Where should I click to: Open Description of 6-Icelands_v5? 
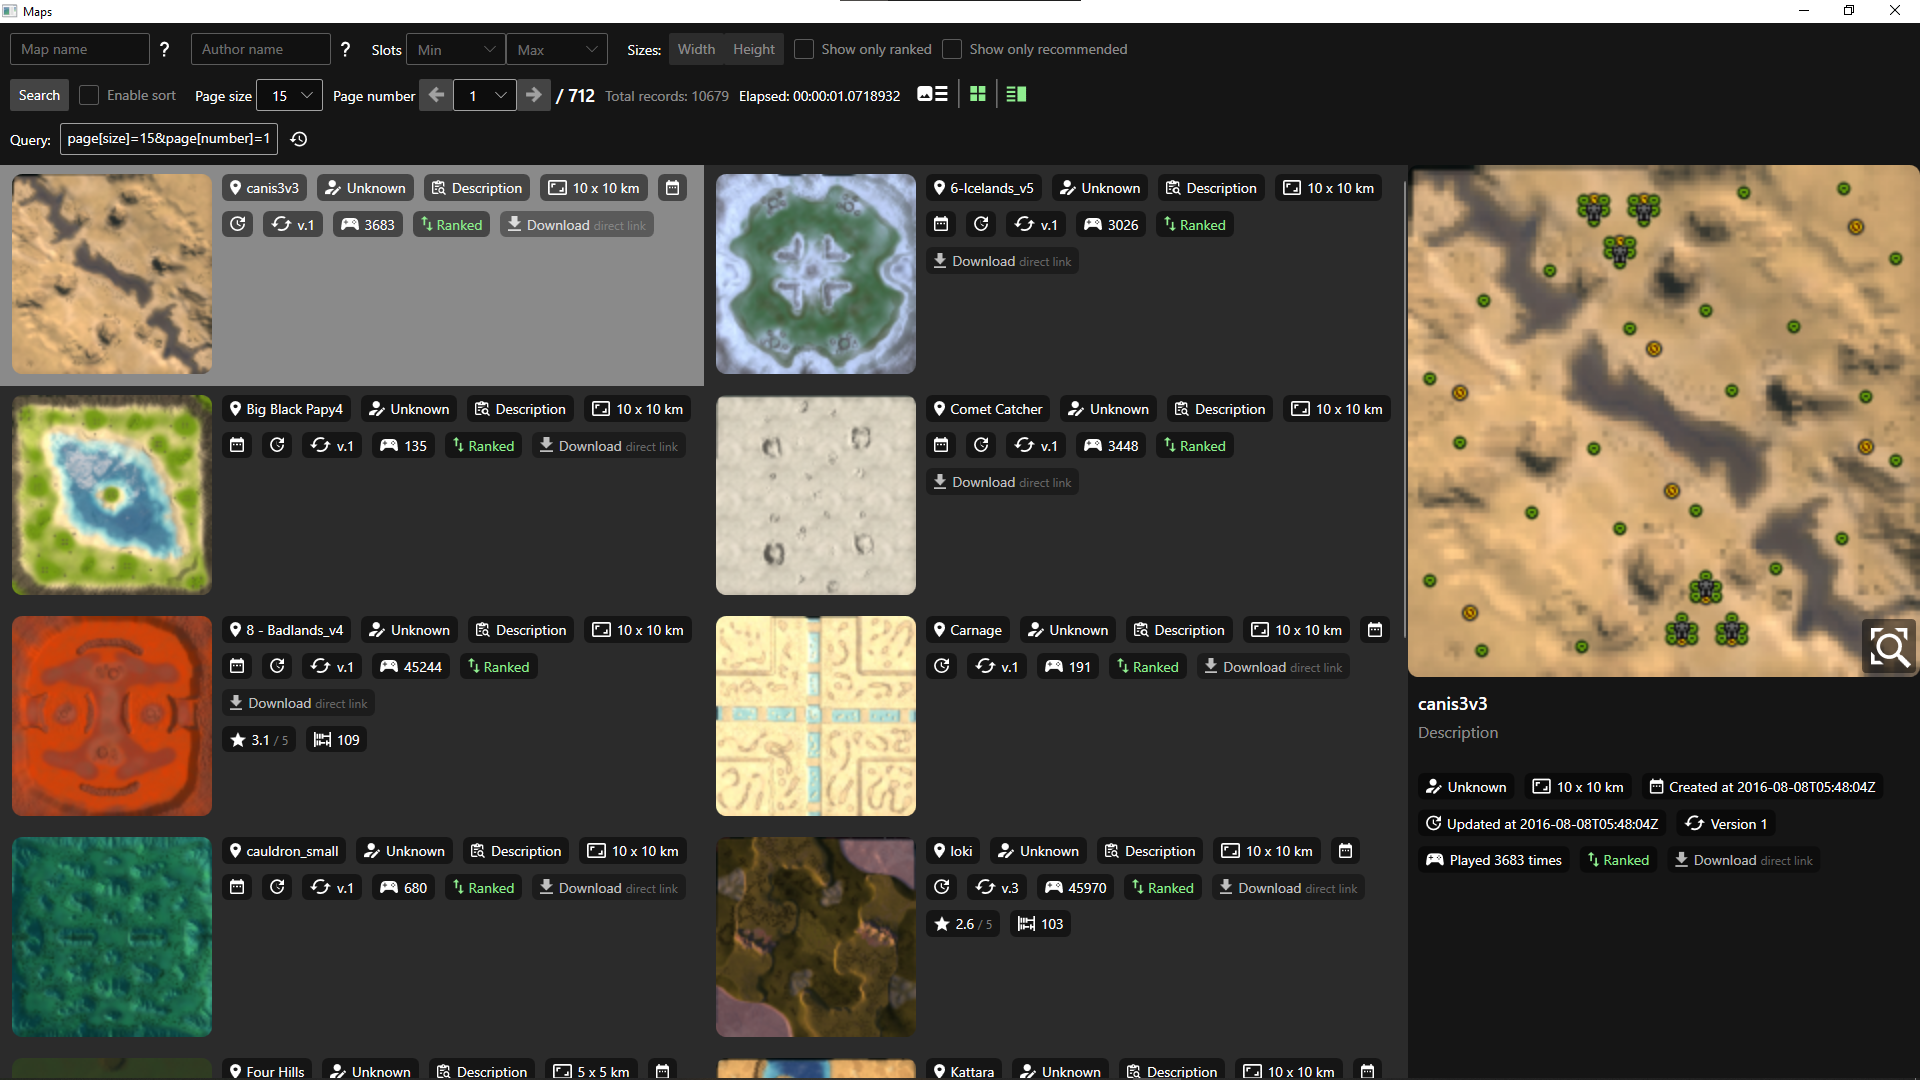click(1211, 188)
